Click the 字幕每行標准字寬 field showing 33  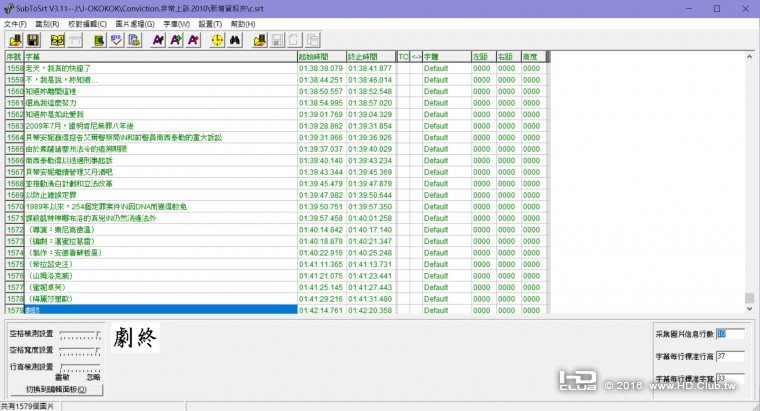(x=730, y=379)
